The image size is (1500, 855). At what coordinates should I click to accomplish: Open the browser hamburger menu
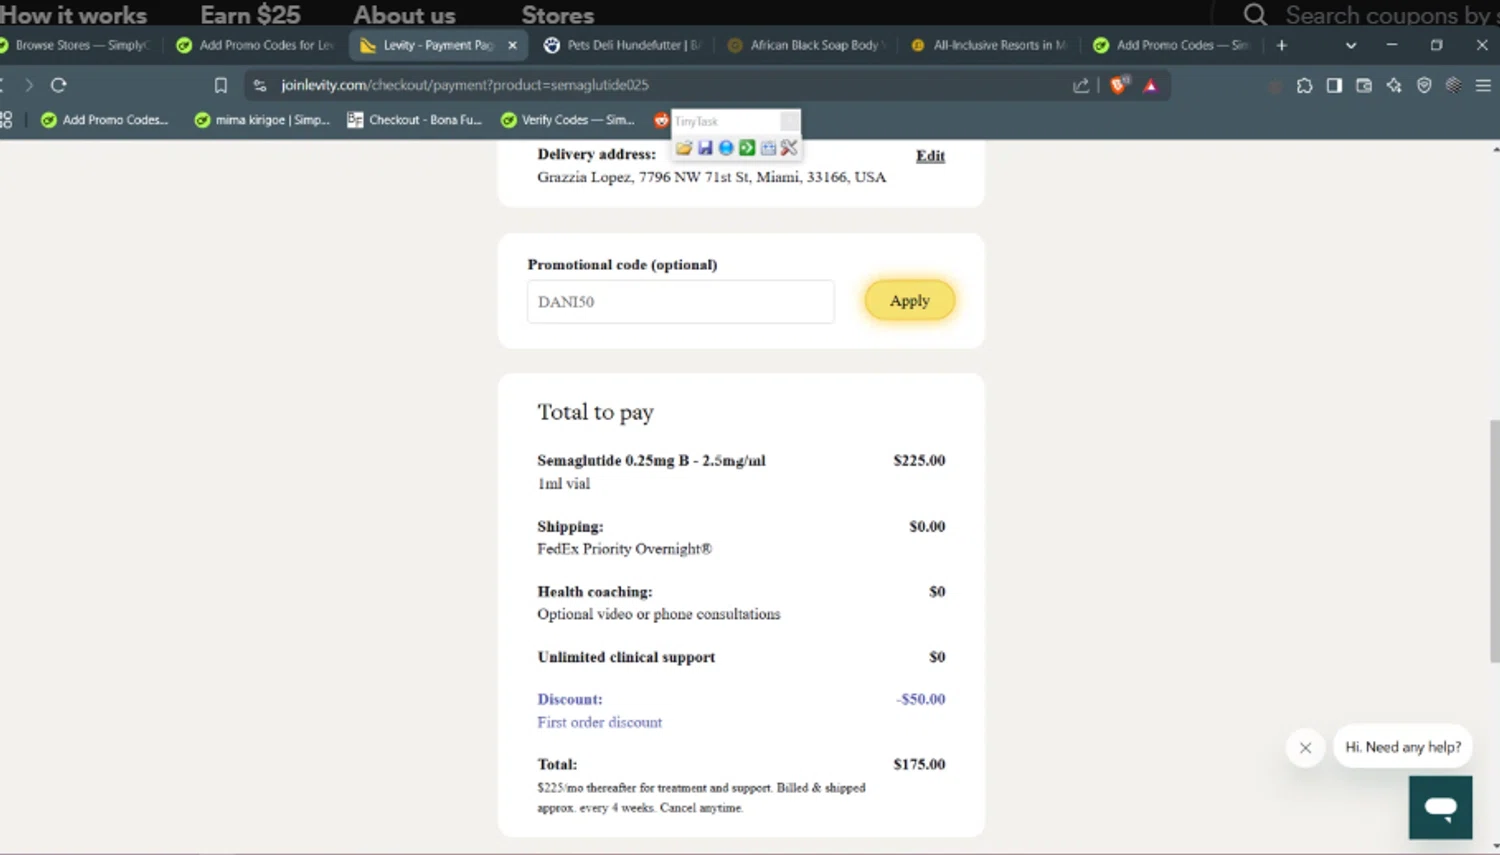pos(1483,85)
